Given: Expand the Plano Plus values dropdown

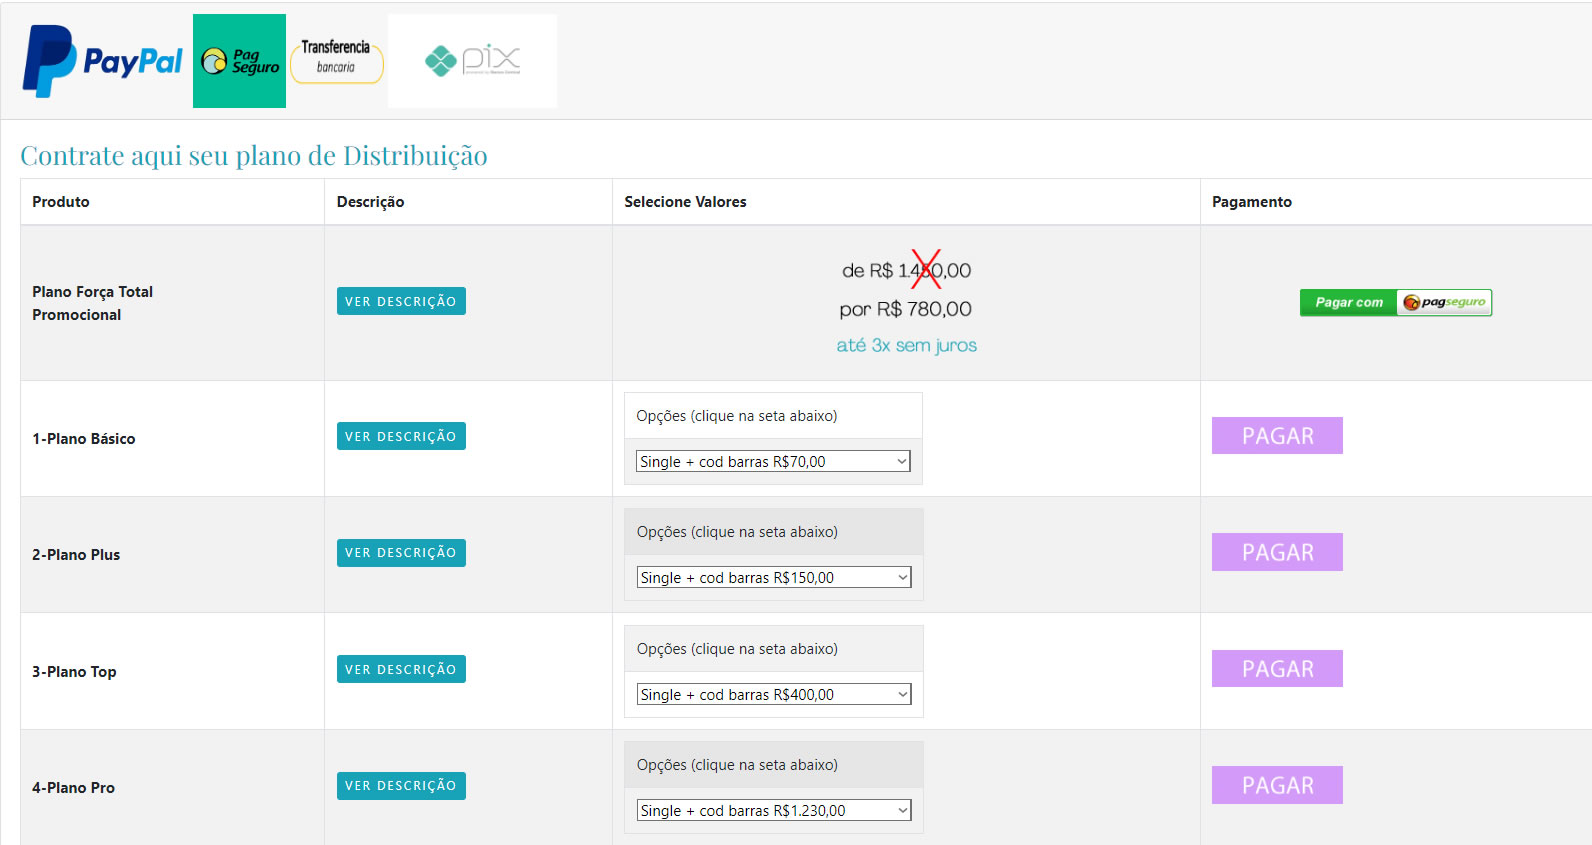Looking at the screenshot, I should tap(773, 577).
